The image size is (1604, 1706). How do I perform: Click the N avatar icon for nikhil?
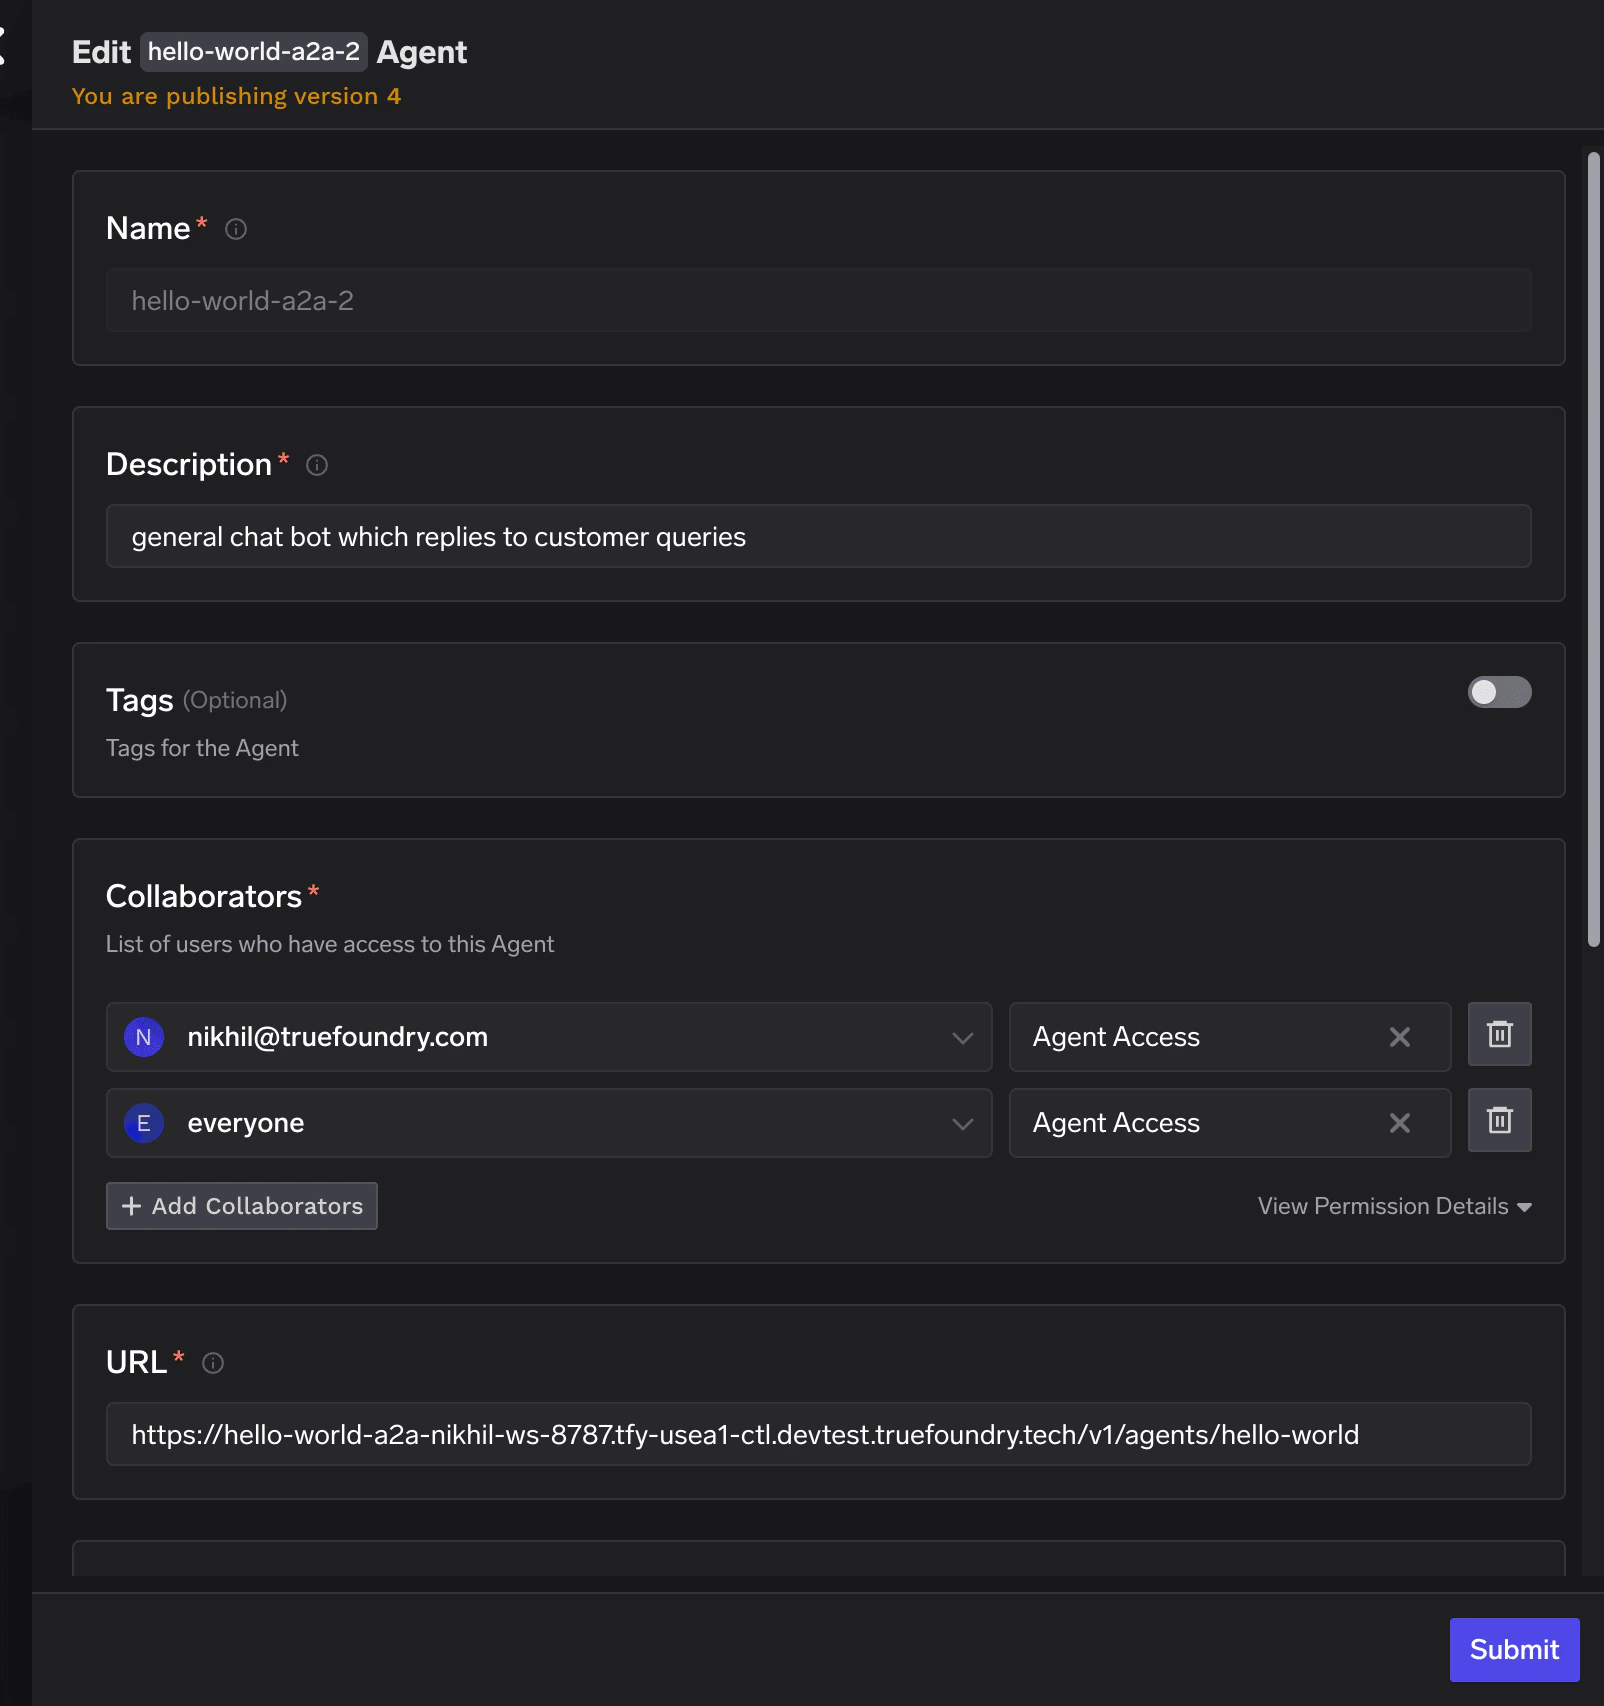click(x=143, y=1037)
